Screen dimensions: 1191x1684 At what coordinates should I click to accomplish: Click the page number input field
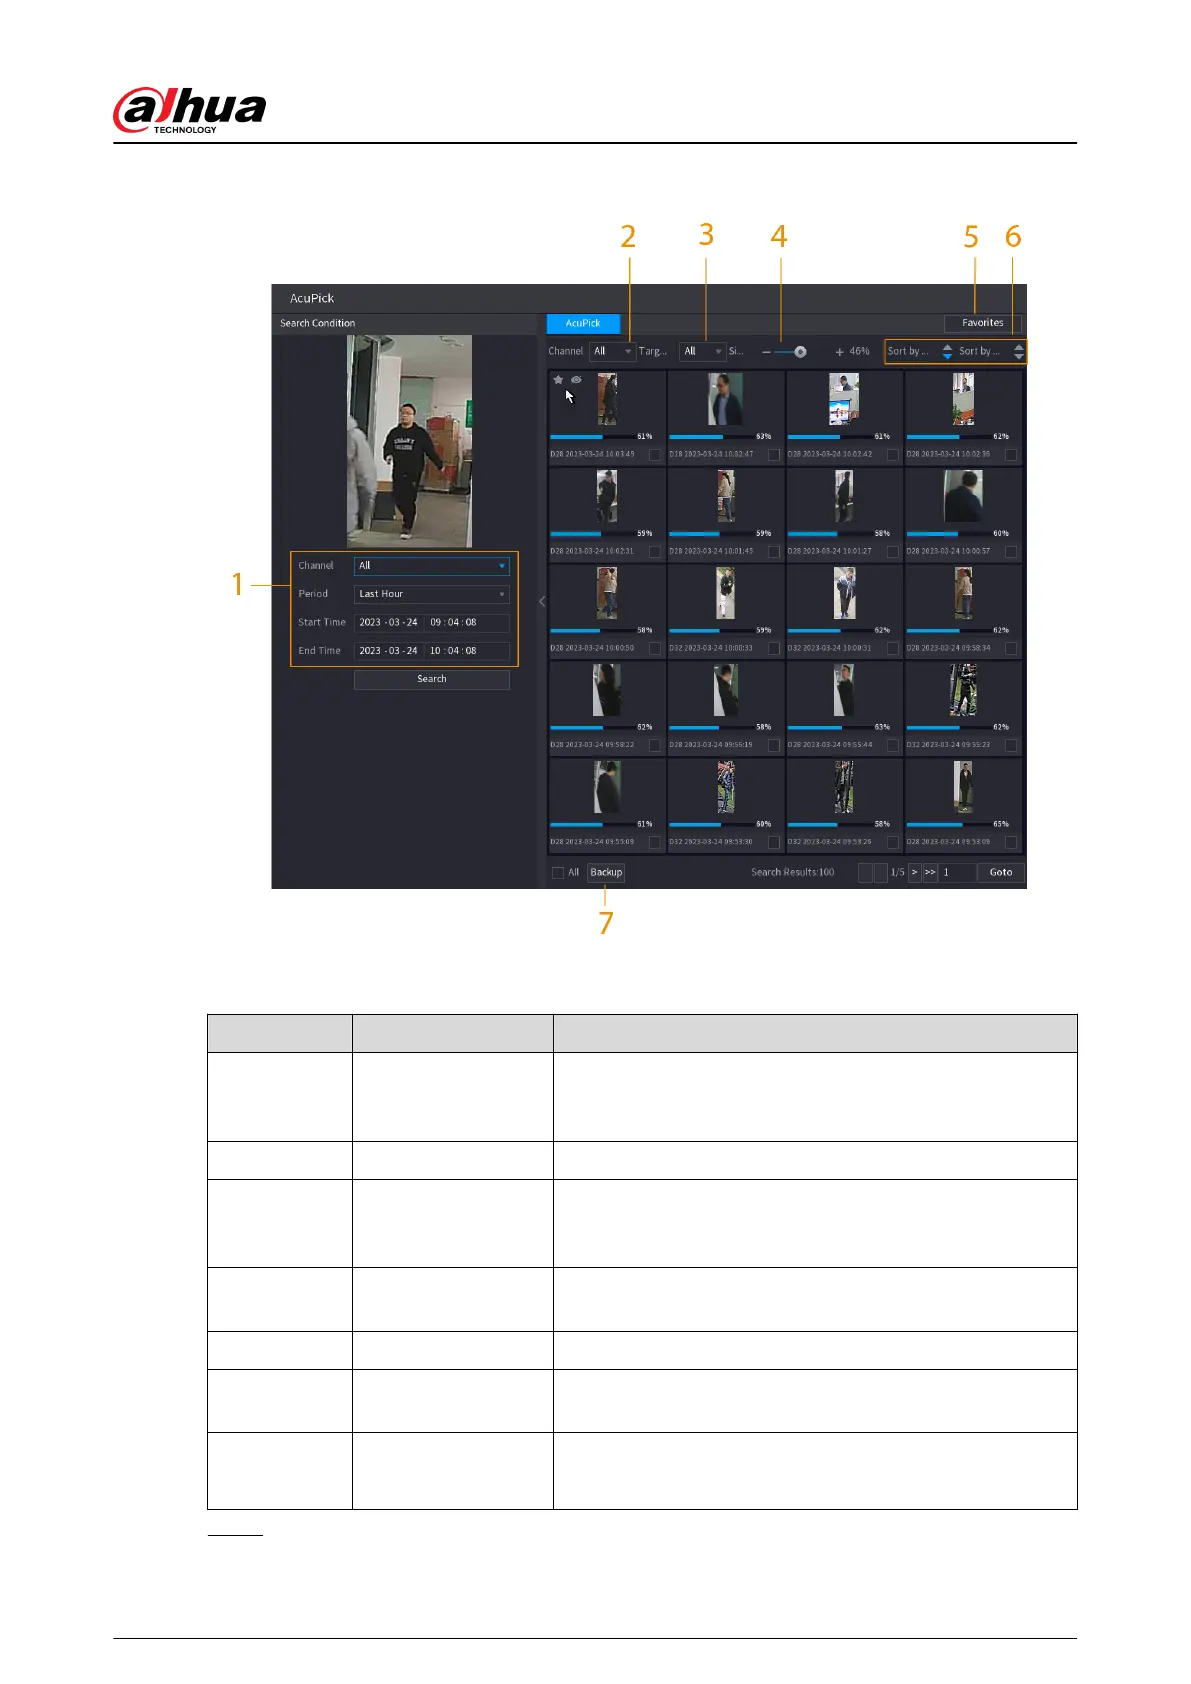click(957, 873)
